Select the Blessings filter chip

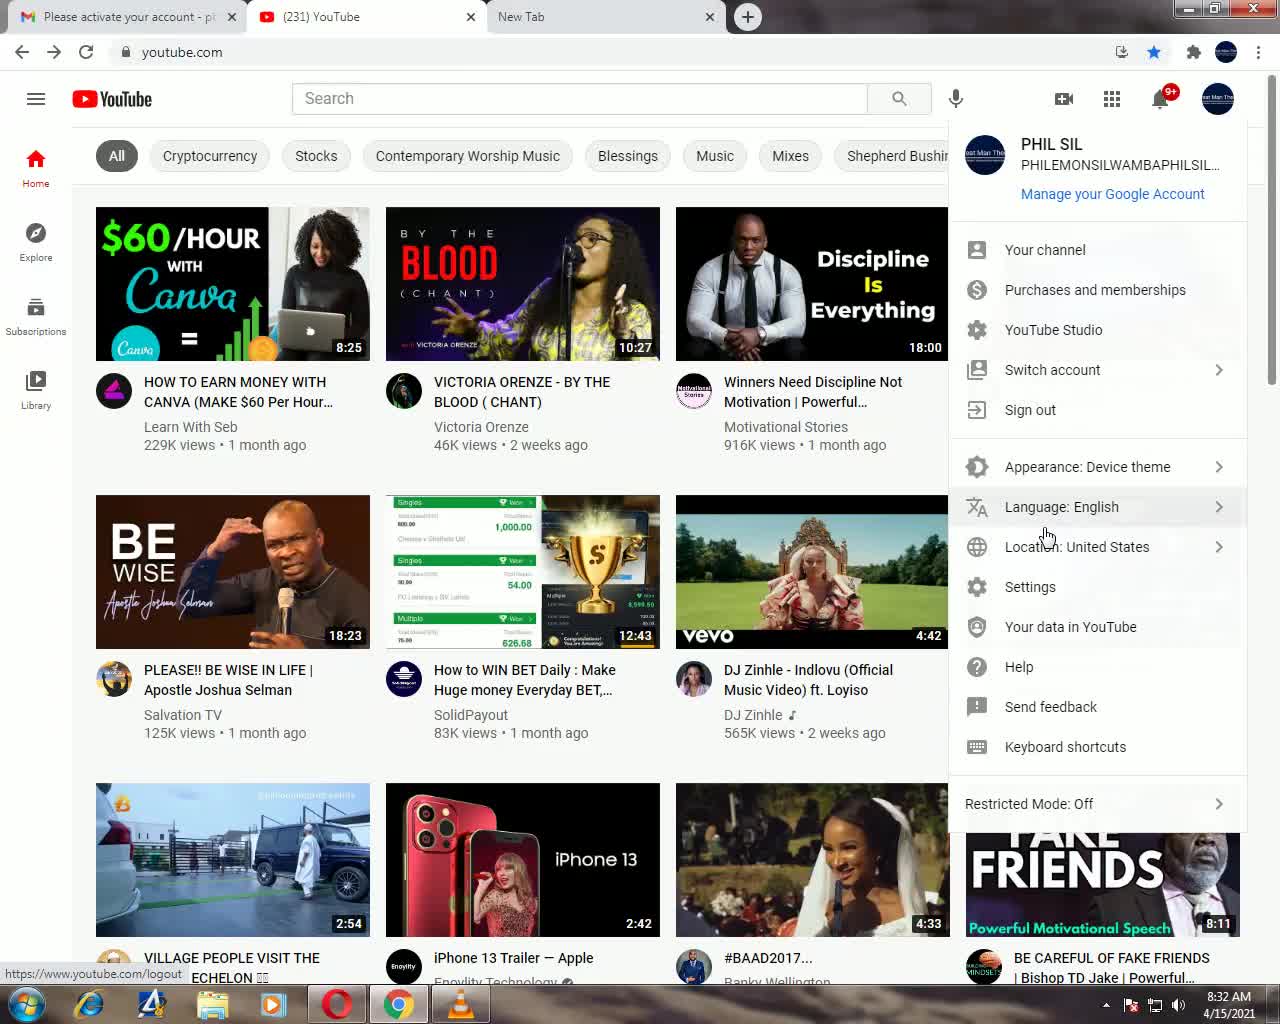[628, 156]
